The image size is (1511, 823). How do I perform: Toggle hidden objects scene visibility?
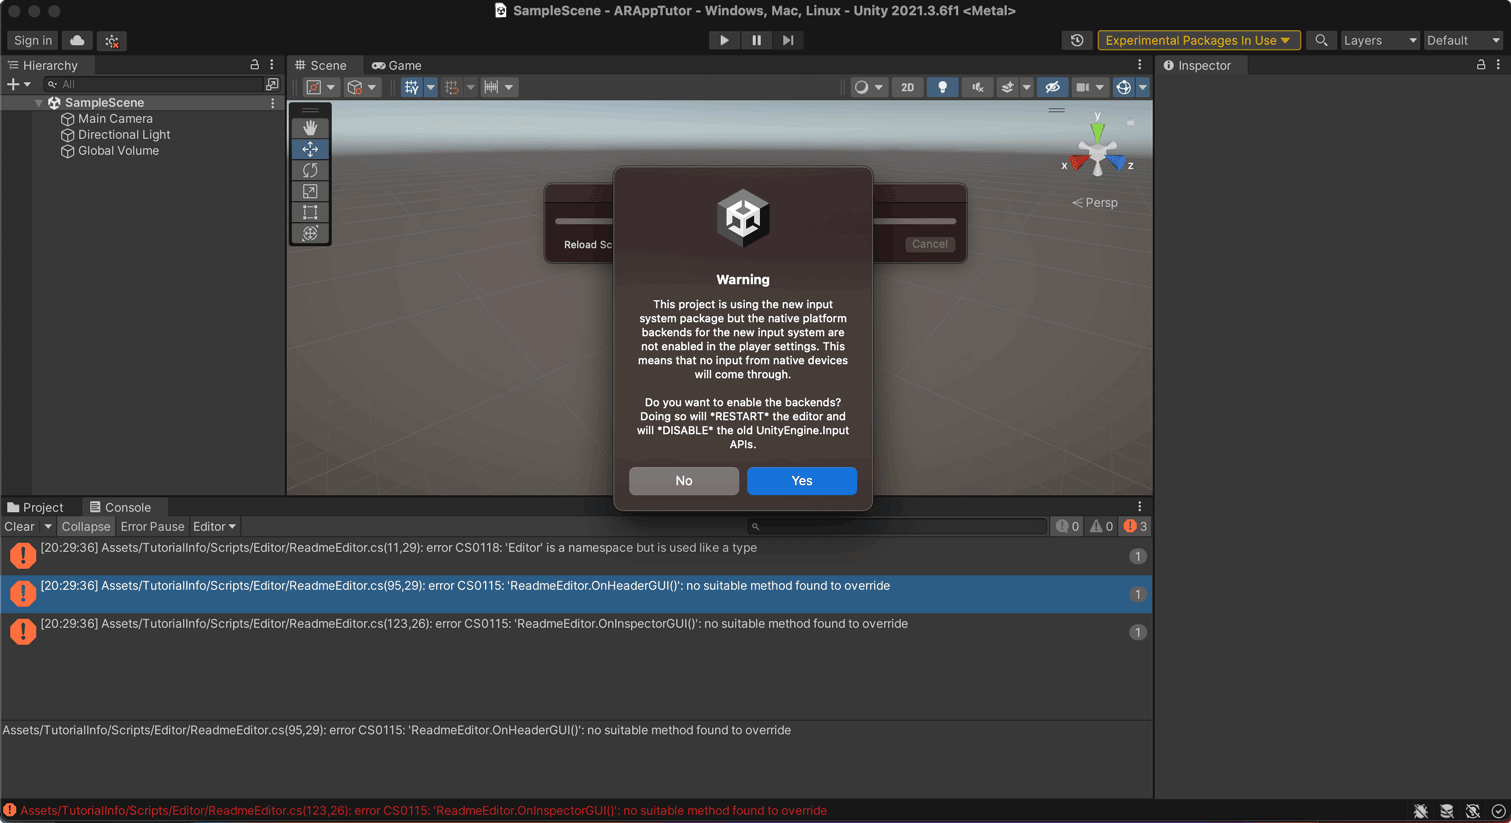pyautogui.click(x=1052, y=87)
